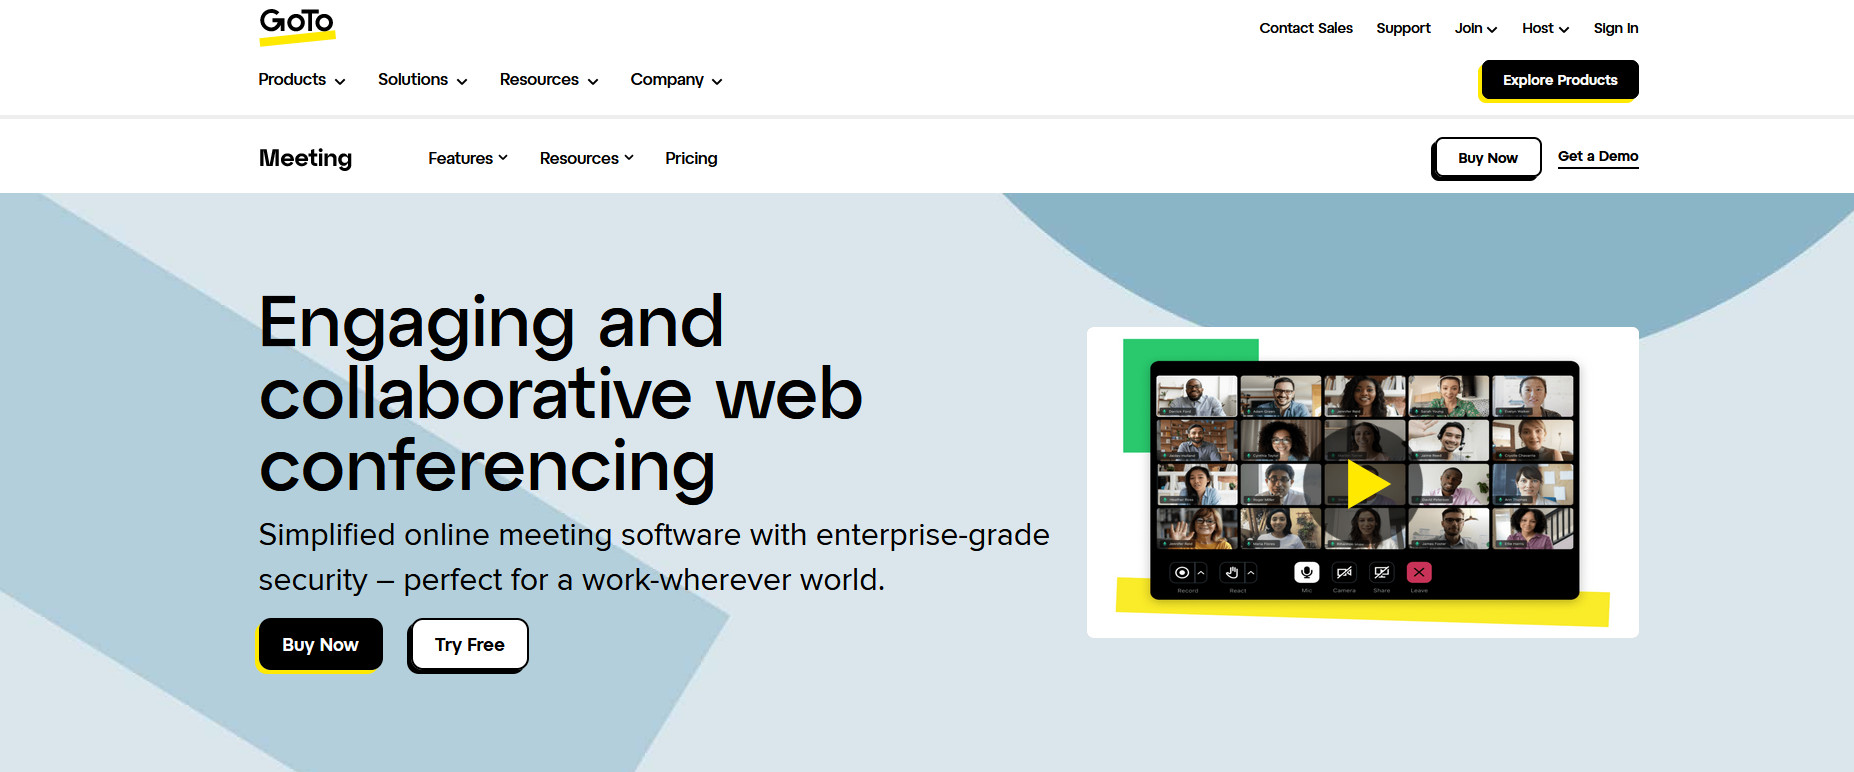Expand the Host dropdown

click(x=1546, y=28)
